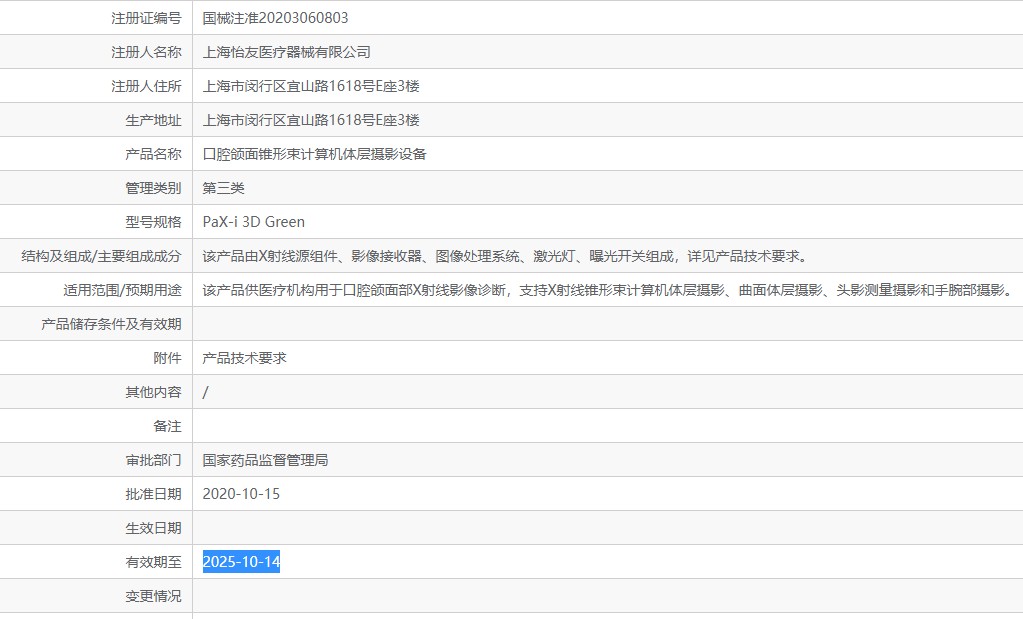Click the 产品技术要求 attachment value
The width and height of the screenshot is (1023, 619).
coord(245,358)
